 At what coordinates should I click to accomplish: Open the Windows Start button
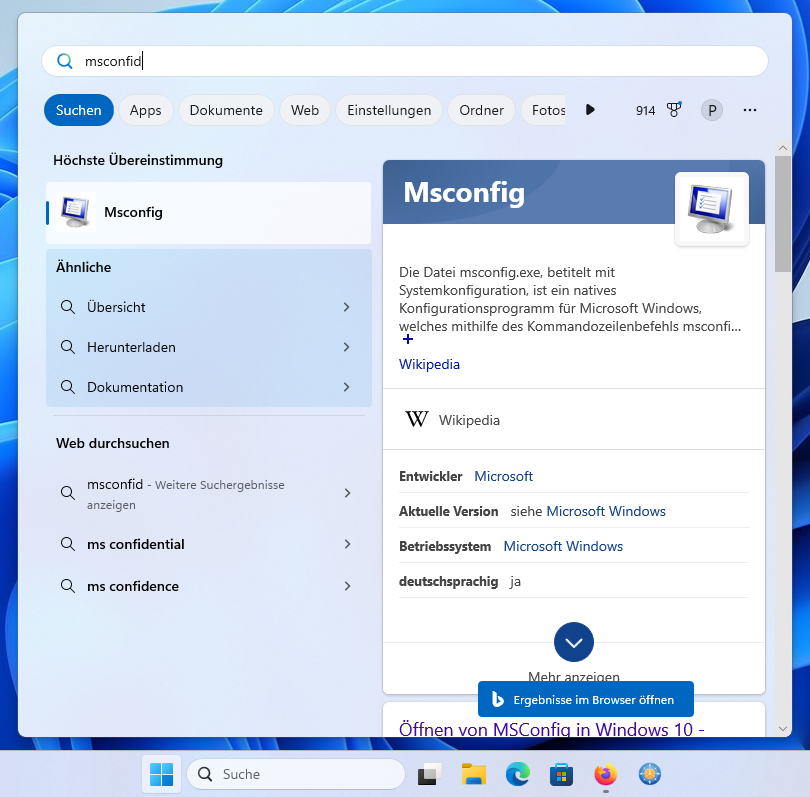[x=161, y=774]
